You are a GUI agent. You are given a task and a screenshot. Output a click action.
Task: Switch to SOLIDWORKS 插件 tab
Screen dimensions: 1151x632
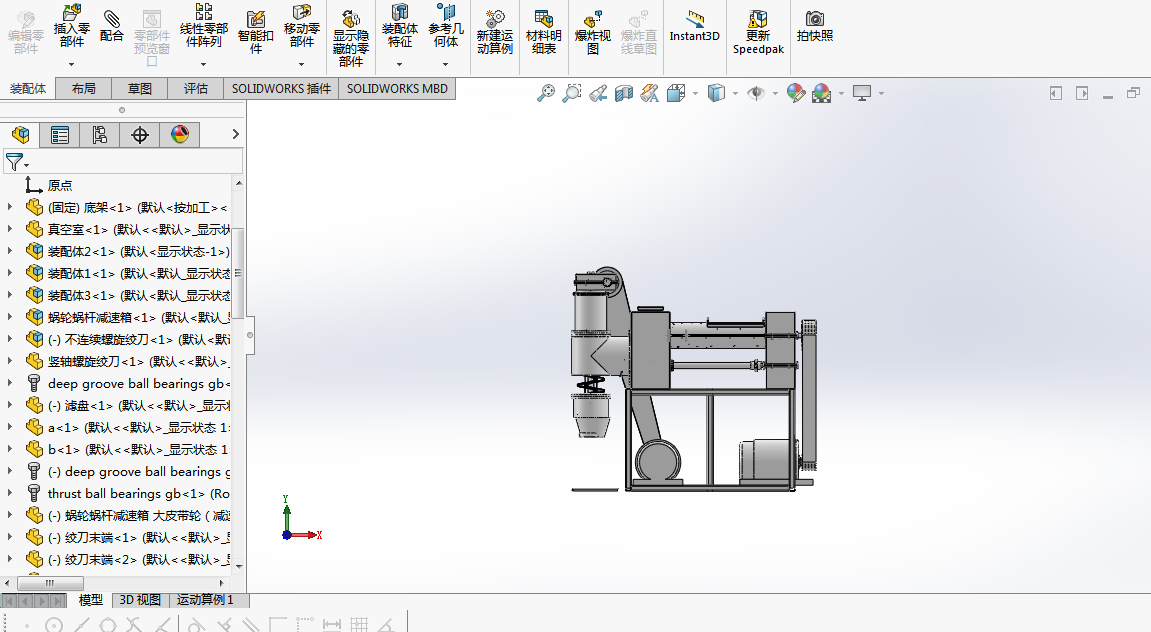pos(281,89)
